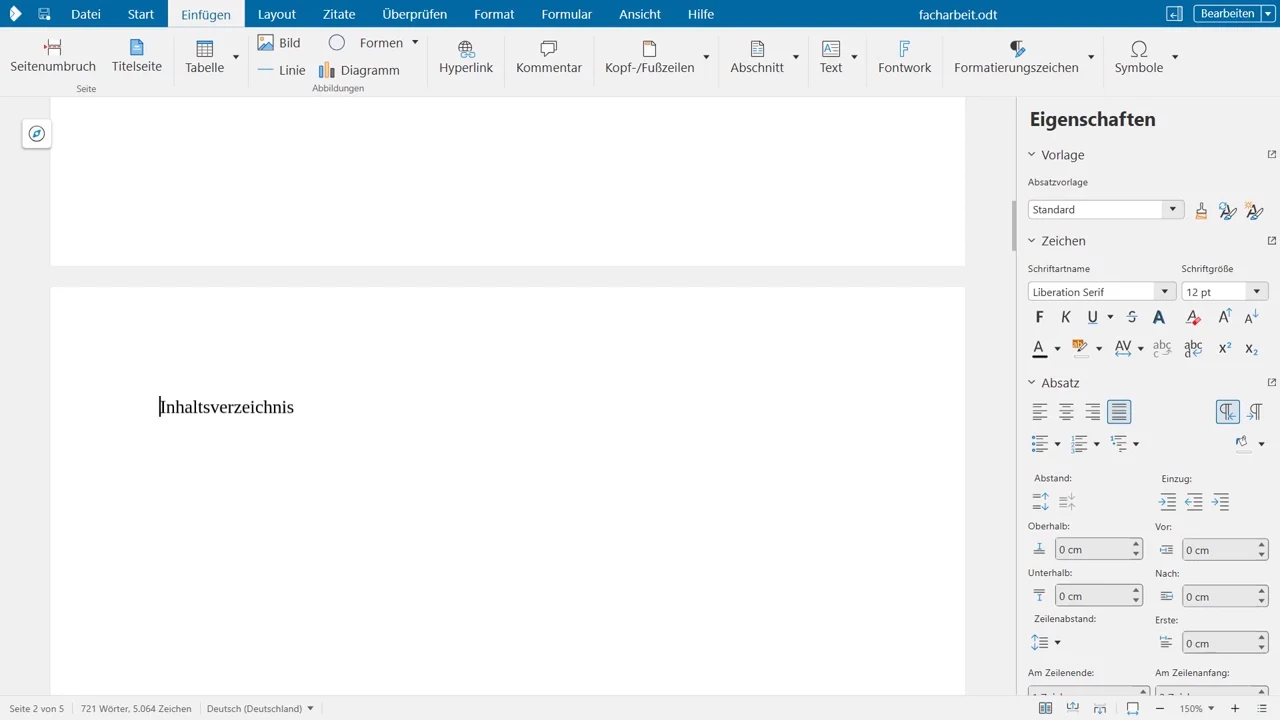1280x720 pixels.
Task: Toggle italic (K) formatting
Action: click(1066, 317)
